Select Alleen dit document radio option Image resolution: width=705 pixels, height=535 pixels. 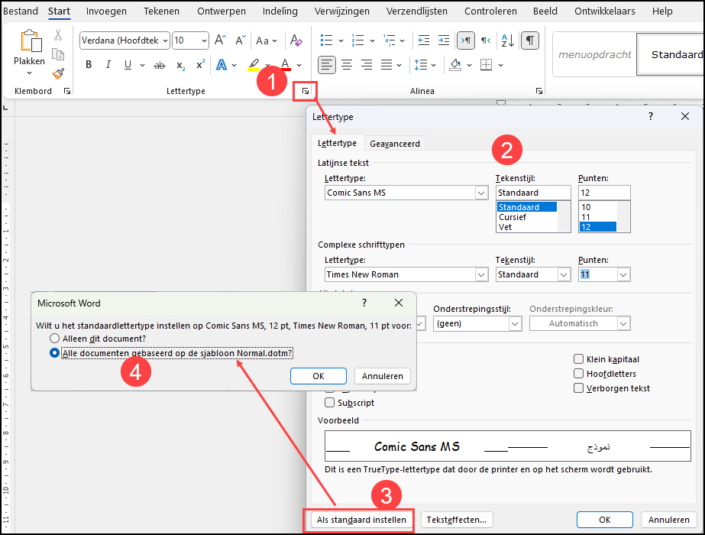tap(54, 338)
